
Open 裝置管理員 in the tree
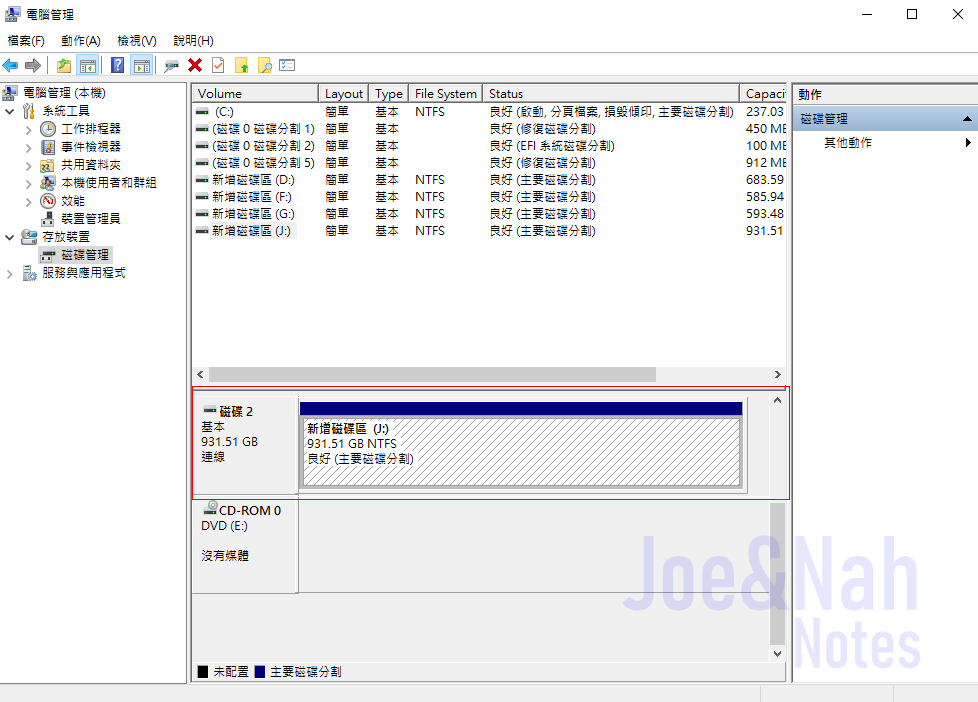(91, 219)
